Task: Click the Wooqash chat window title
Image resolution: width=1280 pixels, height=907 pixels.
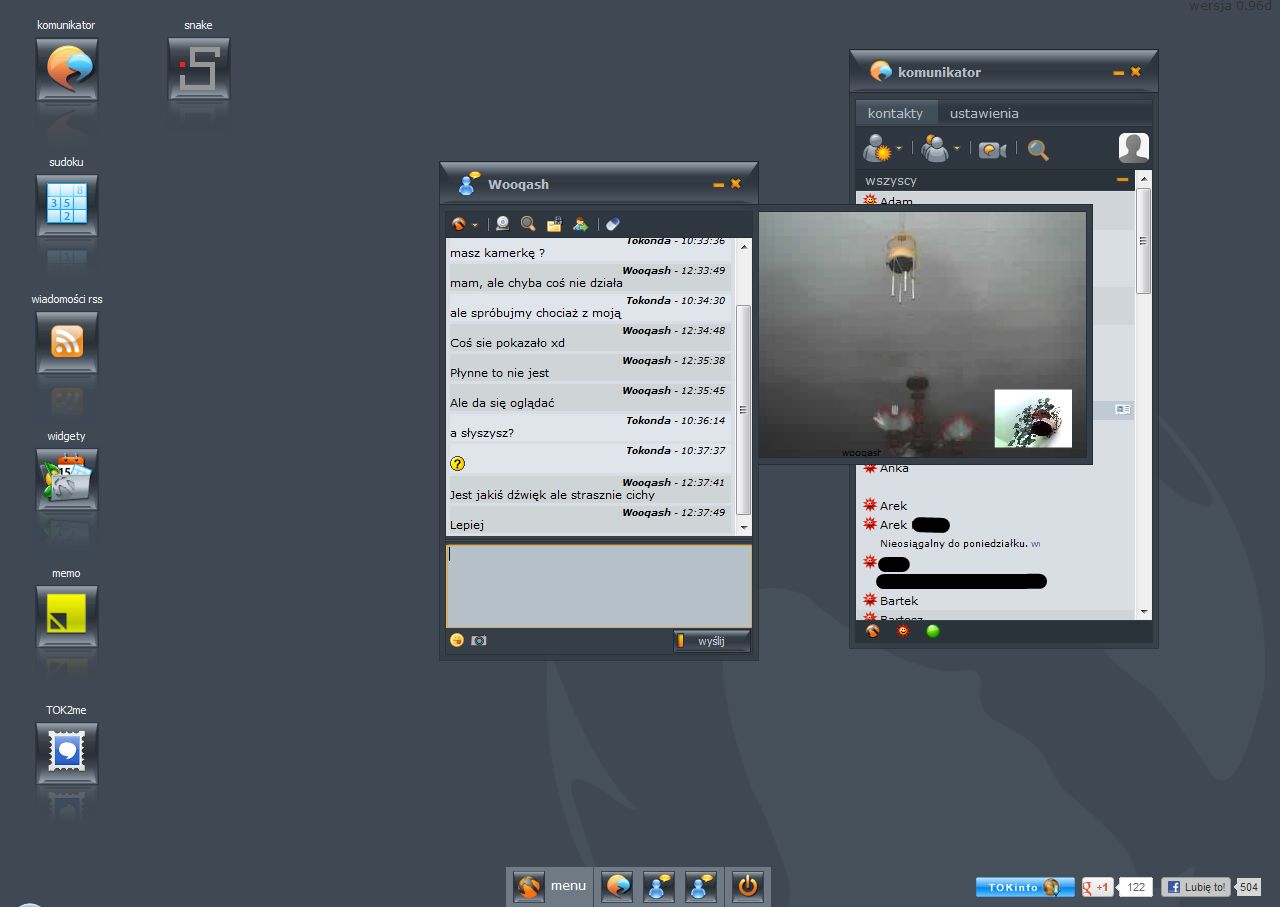Action: point(518,184)
